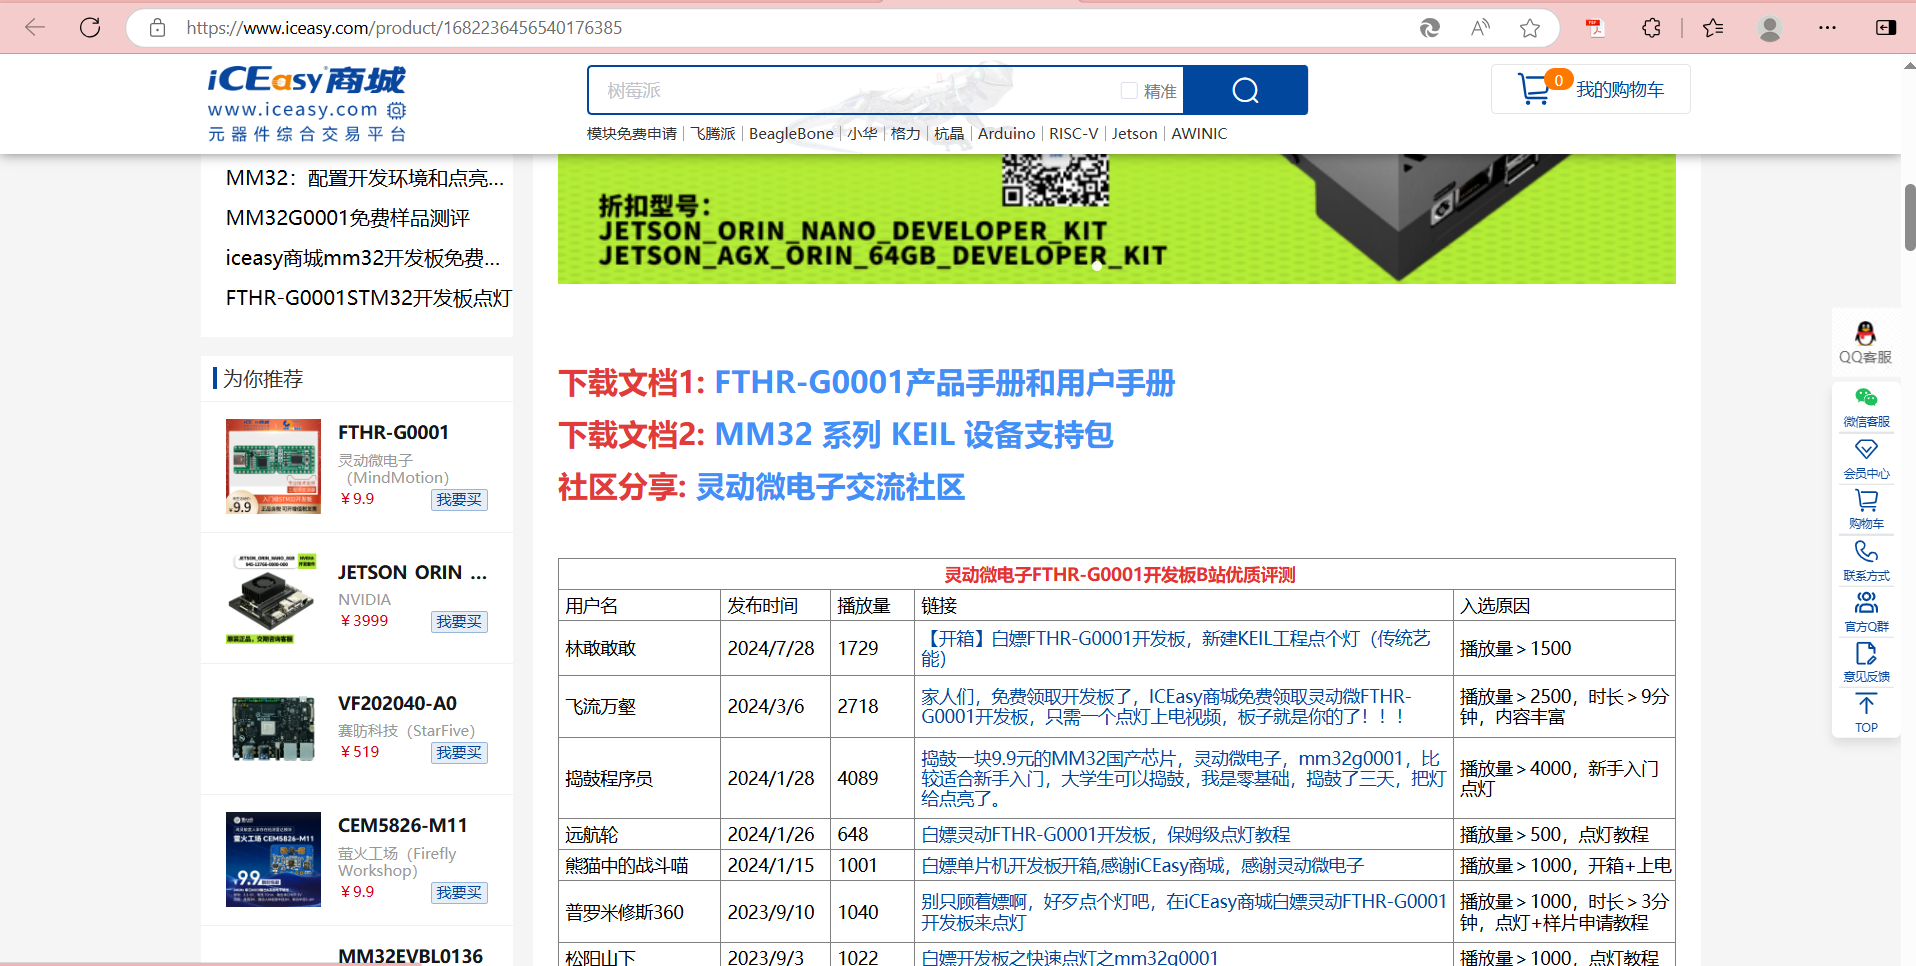The height and width of the screenshot is (966, 1916).
Task: Select BeagleBone in category links
Action: coord(790,134)
